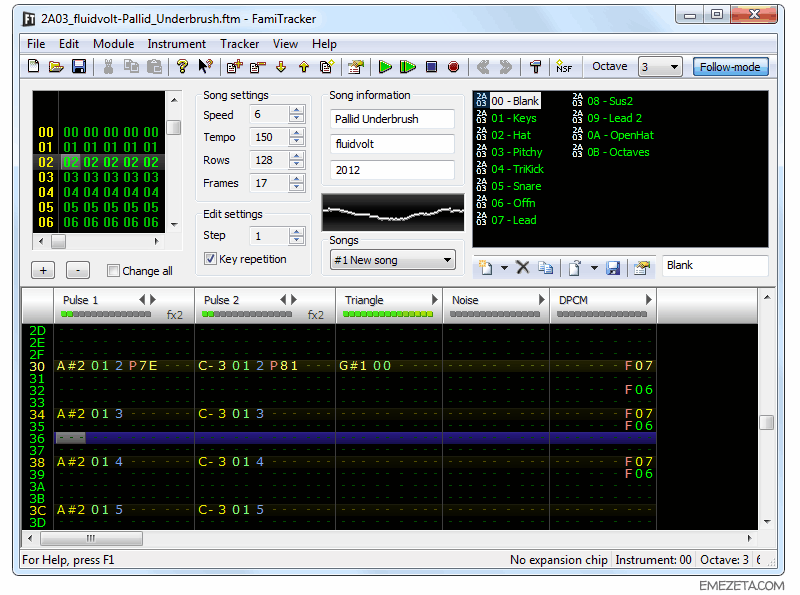Click the + button below frame list

pyautogui.click(x=43, y=270)
